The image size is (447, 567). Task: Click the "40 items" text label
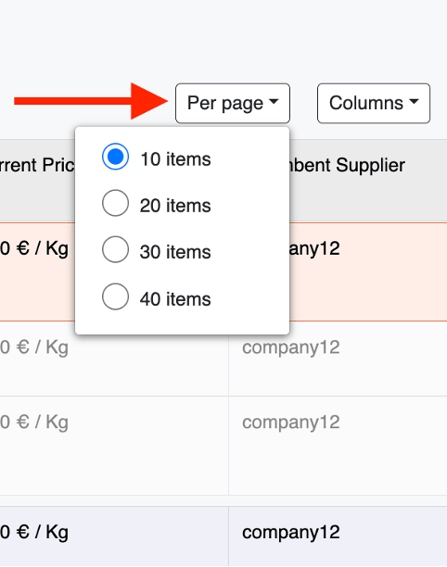pyautogui.click(x=175, y=299)
